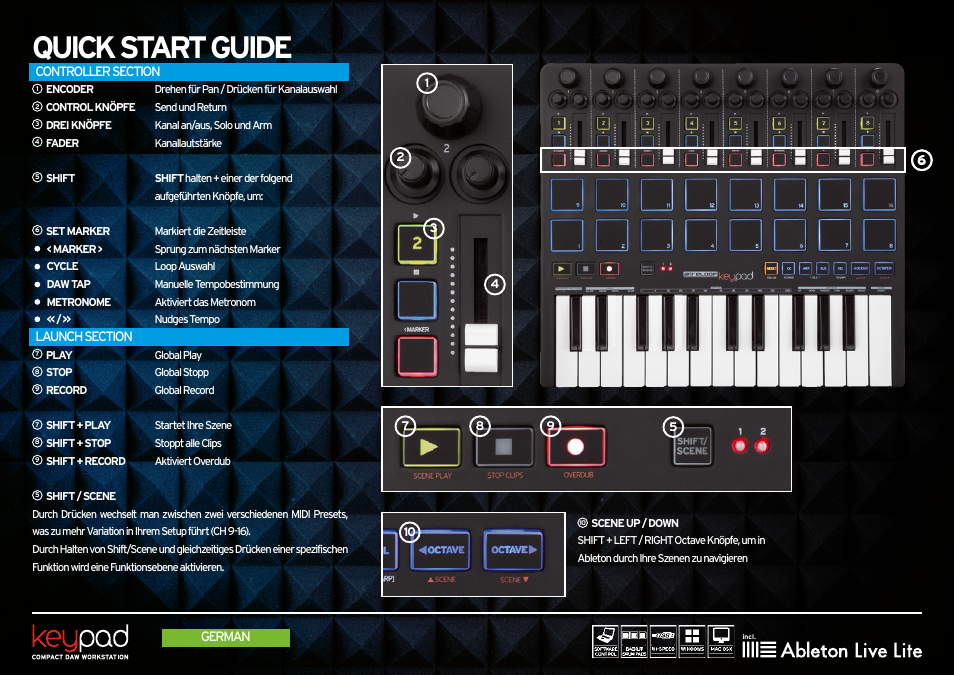Click the CONTROL KNÖPFE entry text

pos(91,107)
